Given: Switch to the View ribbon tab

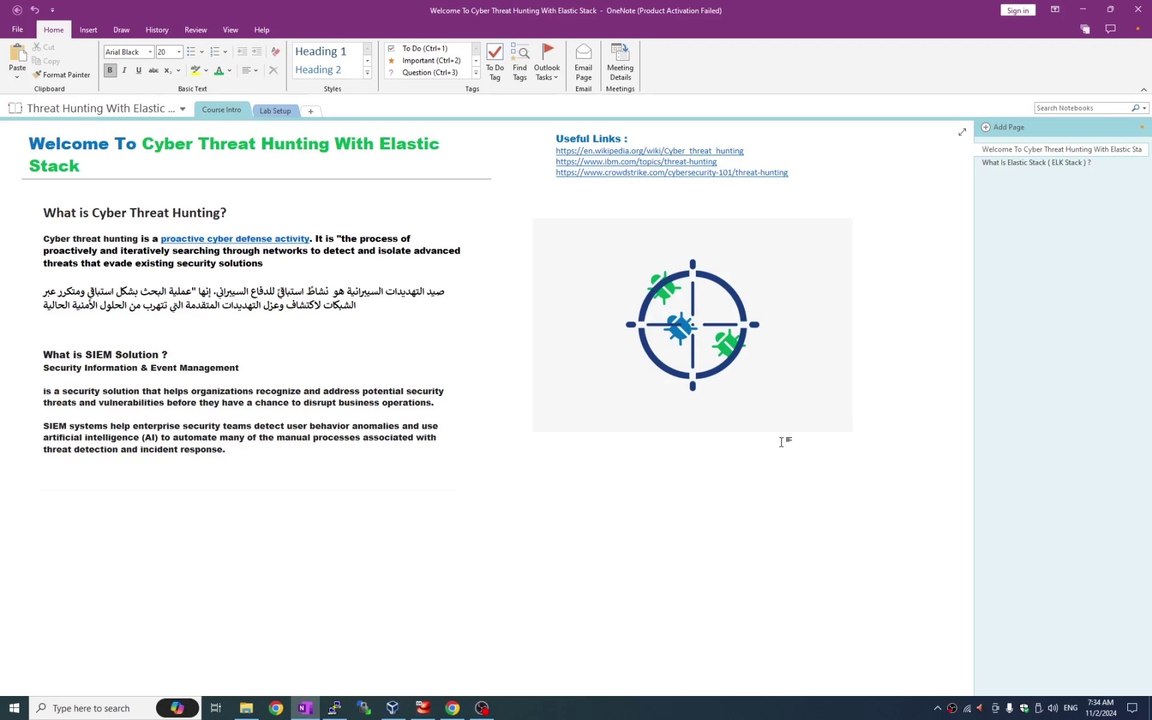Looking at the screenshot, I should coord(230,30).
